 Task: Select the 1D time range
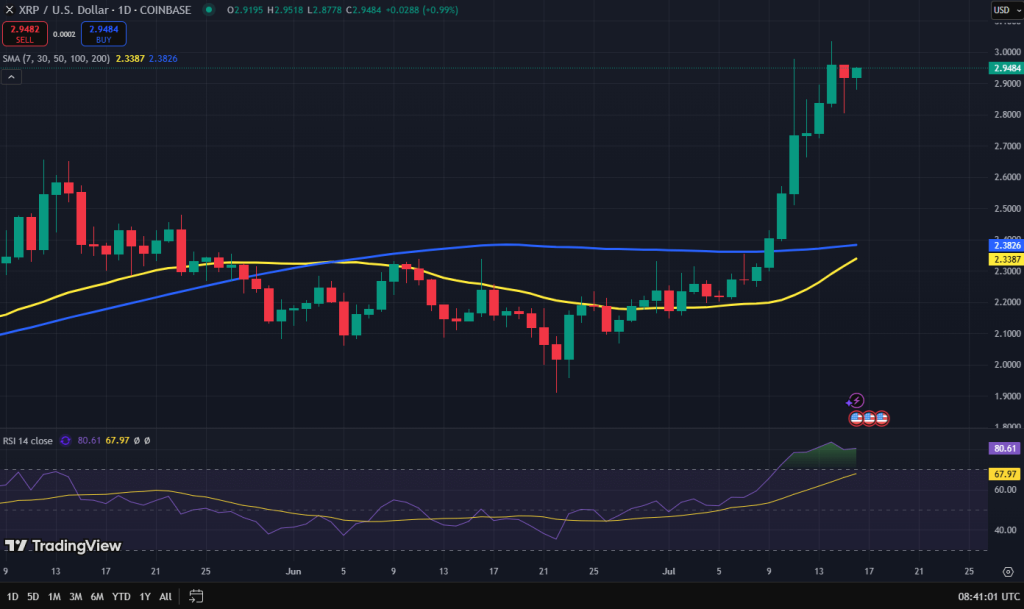[12, 596]
